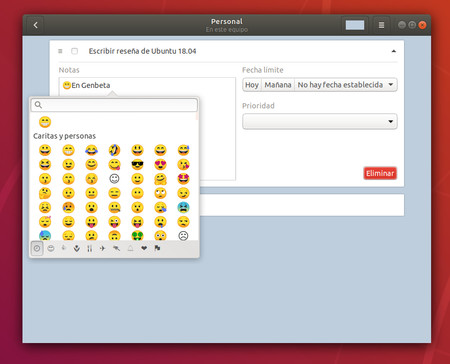The image size is (450, 364).
Task: Pick the money-mouth face emoji
Action: point(137,236)
